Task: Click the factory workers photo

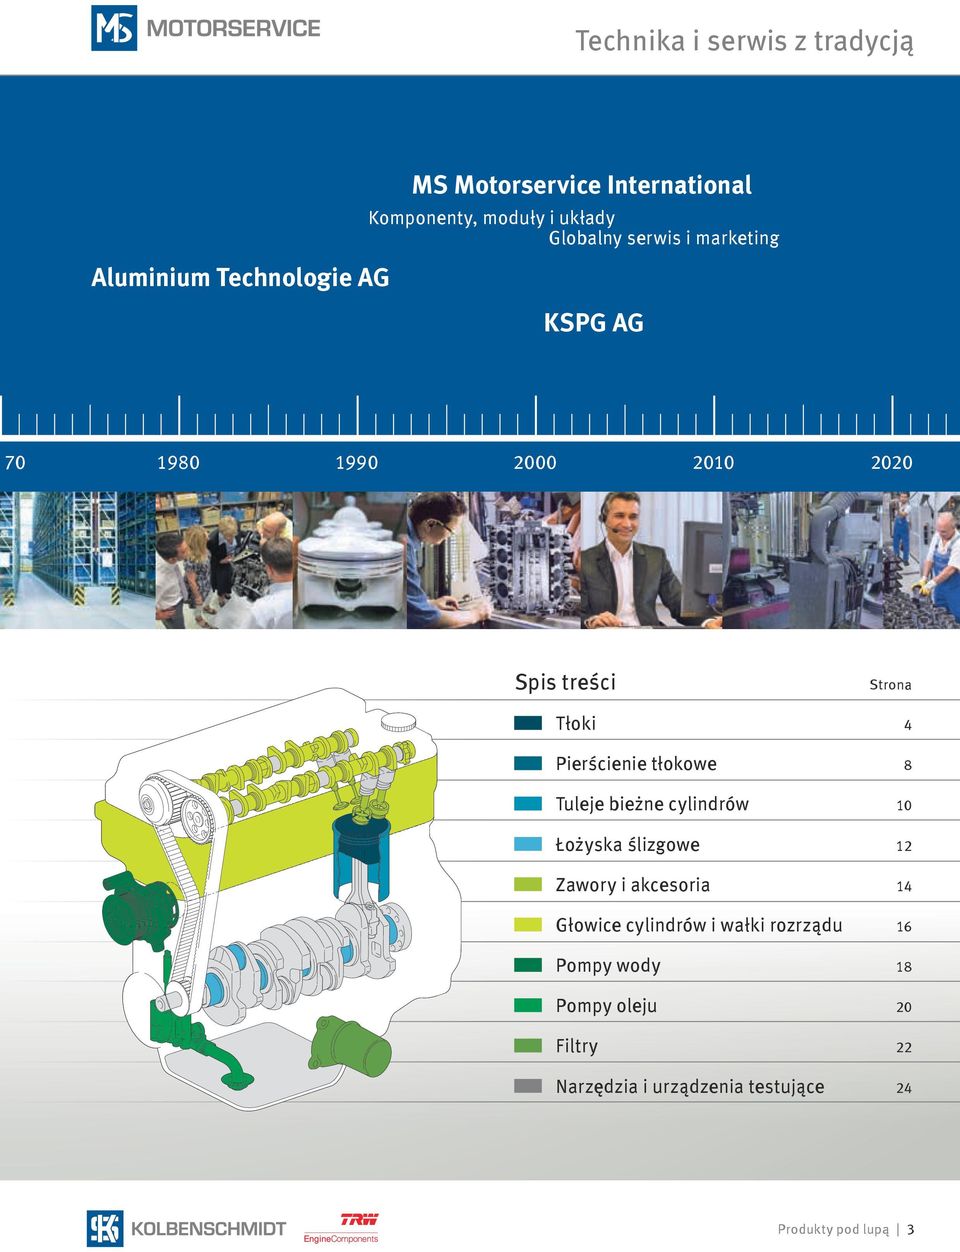Action: [x=841, y=560]
